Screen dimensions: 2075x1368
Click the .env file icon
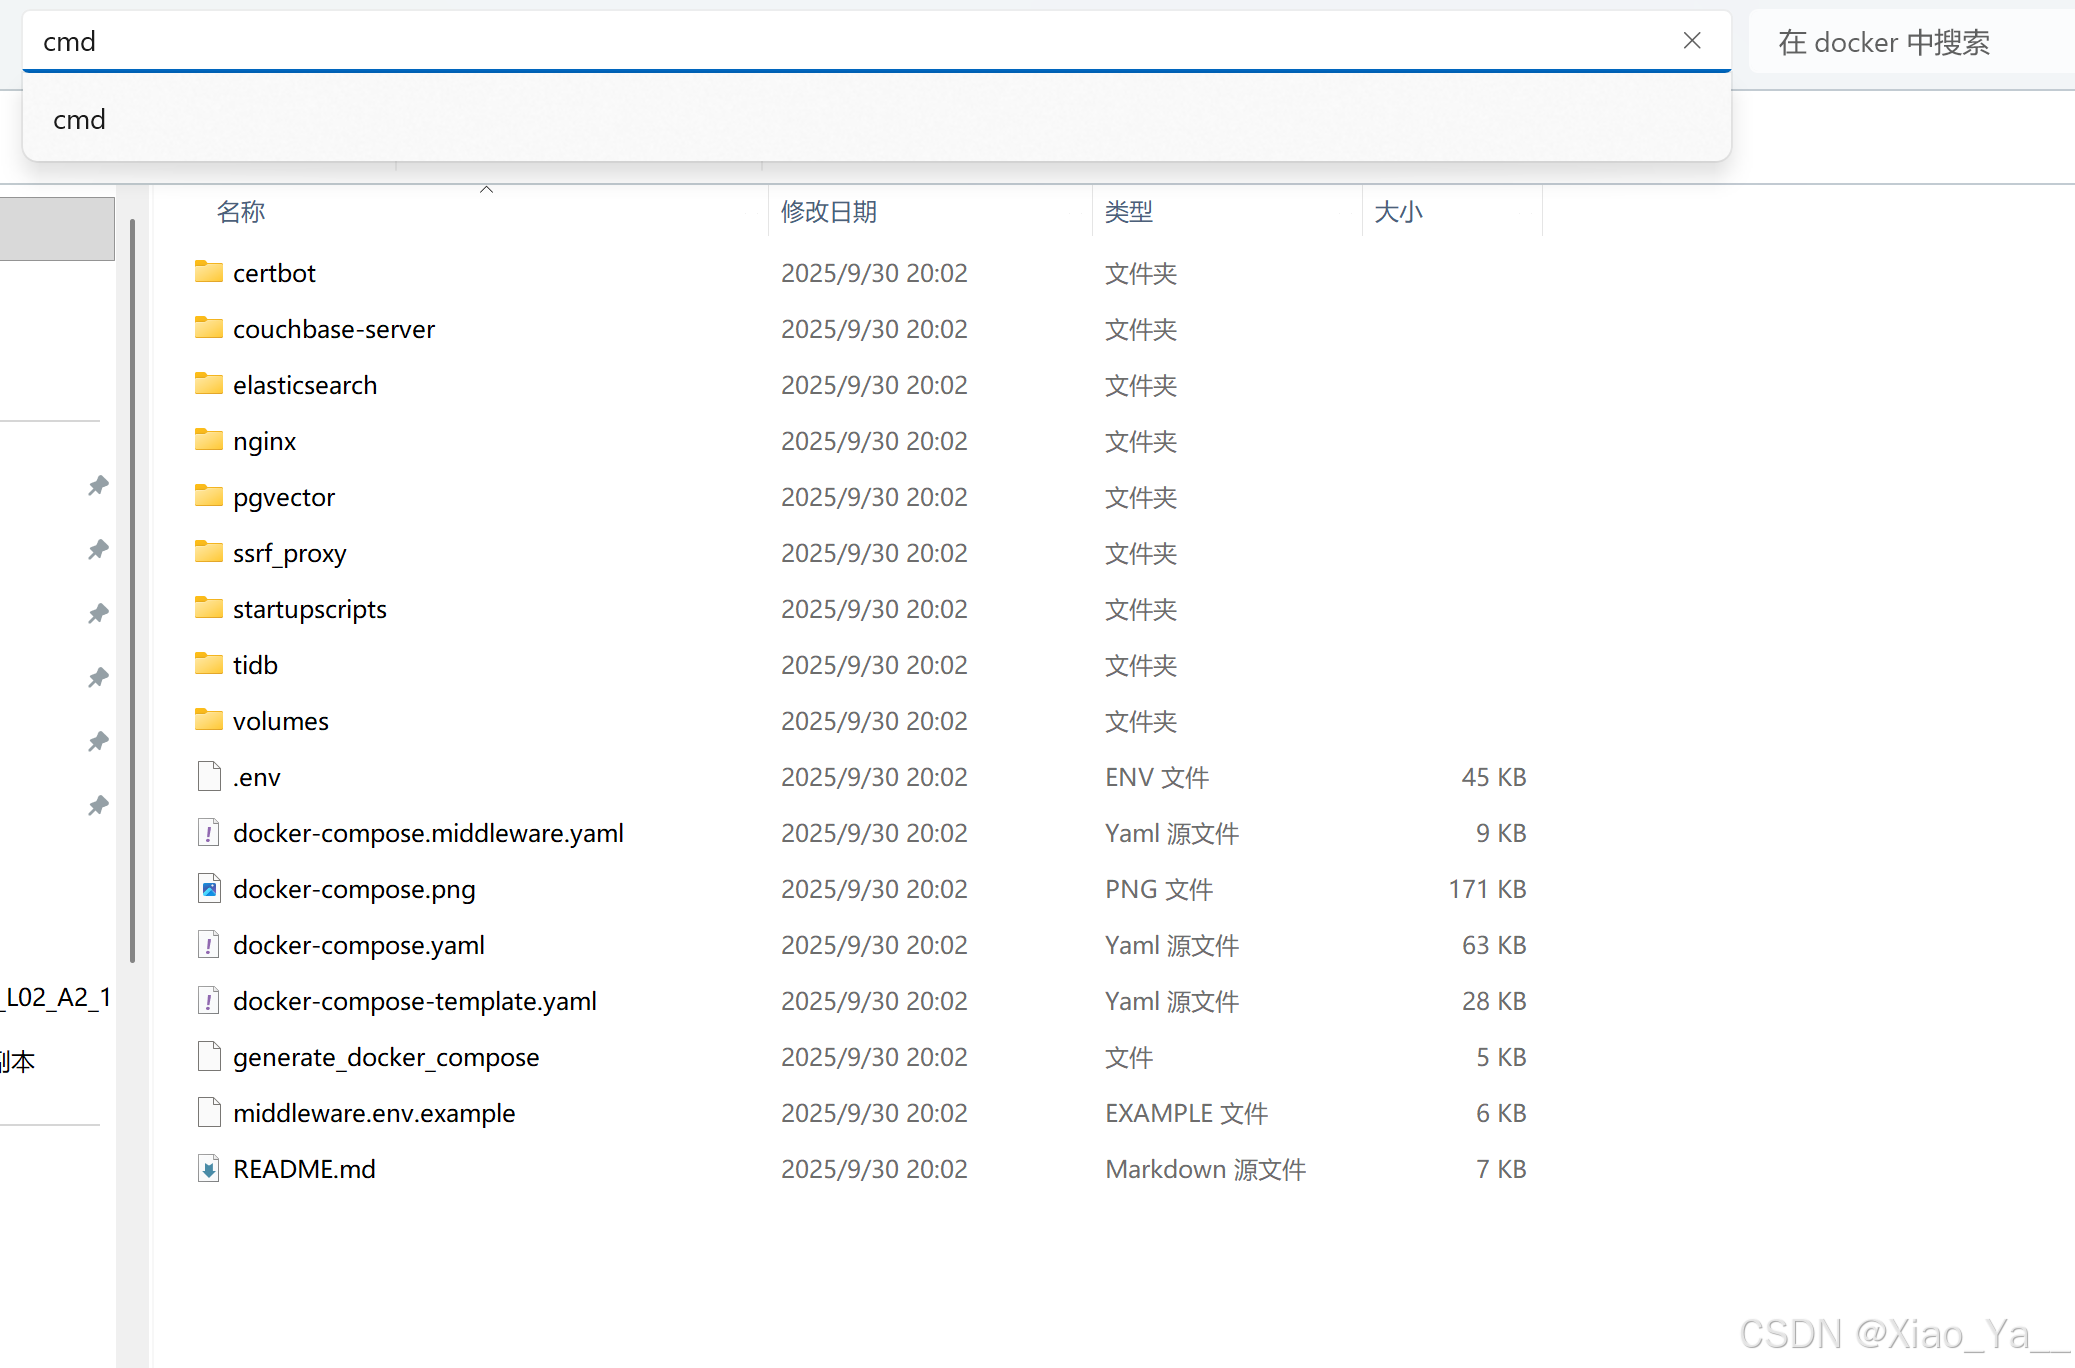coord(208,776)
